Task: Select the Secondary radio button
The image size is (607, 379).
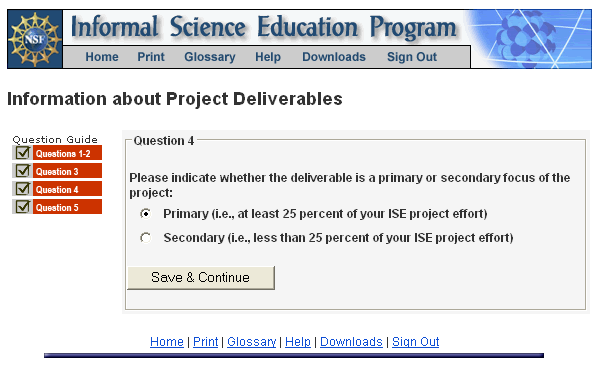Action: pyautogui.click(x=146, y=238)
